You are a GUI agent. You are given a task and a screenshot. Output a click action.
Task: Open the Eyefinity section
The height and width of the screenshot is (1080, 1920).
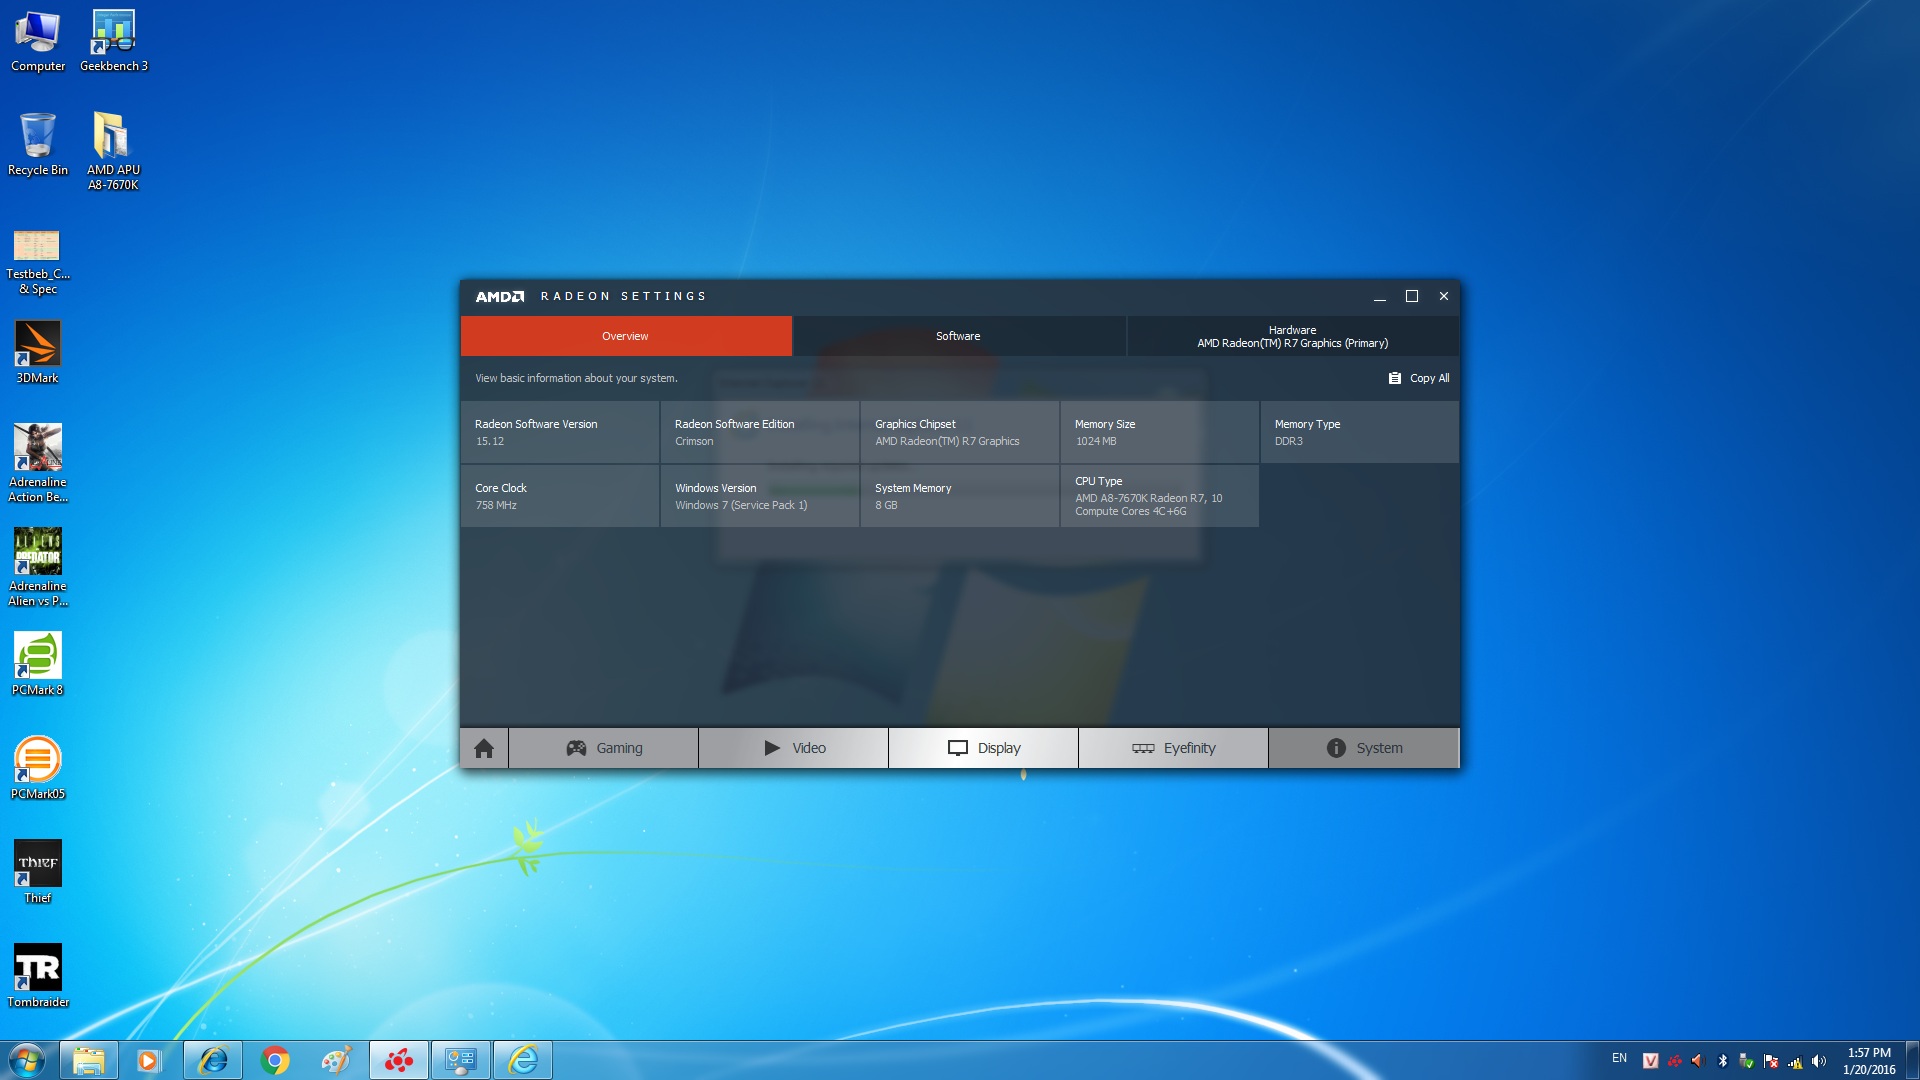[x=1174, y=748]
